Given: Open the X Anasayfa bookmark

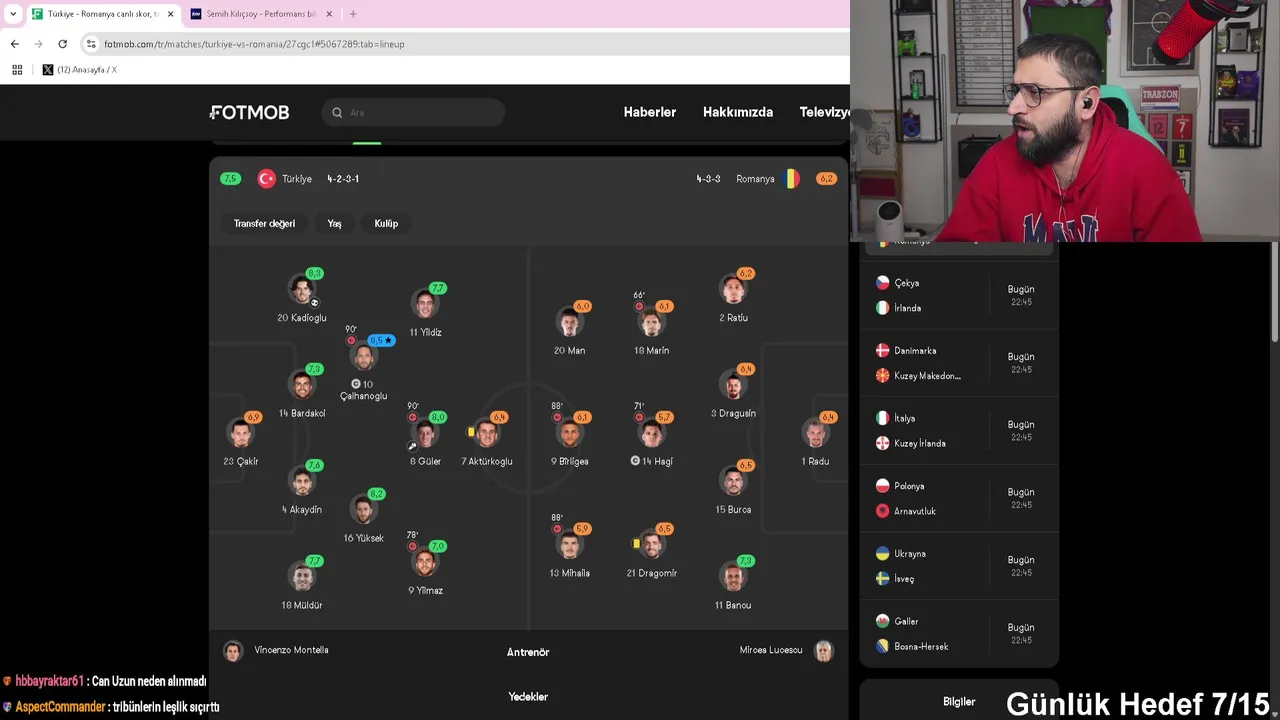Looking at the screenshot, I should (79, 70).
